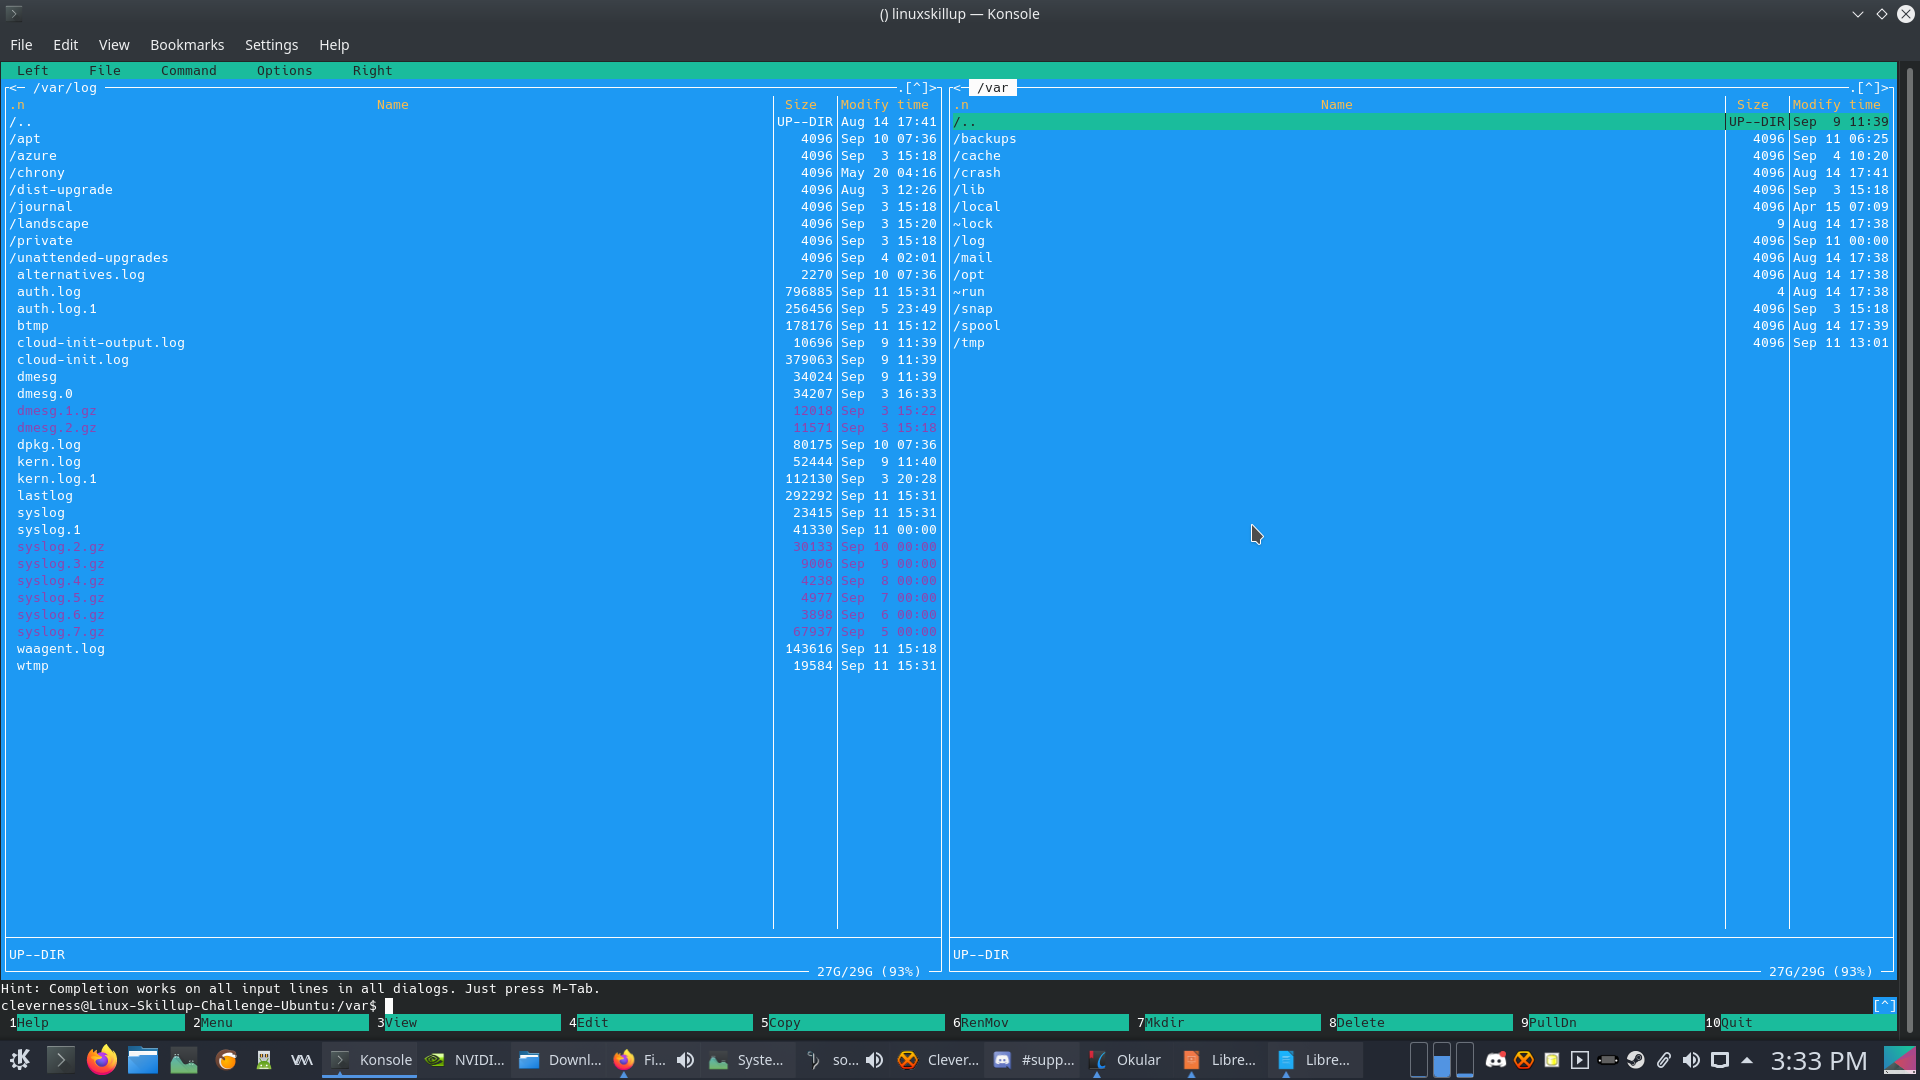
Task: Open the Steam system tray icon
Action: coord(1636,1060)
